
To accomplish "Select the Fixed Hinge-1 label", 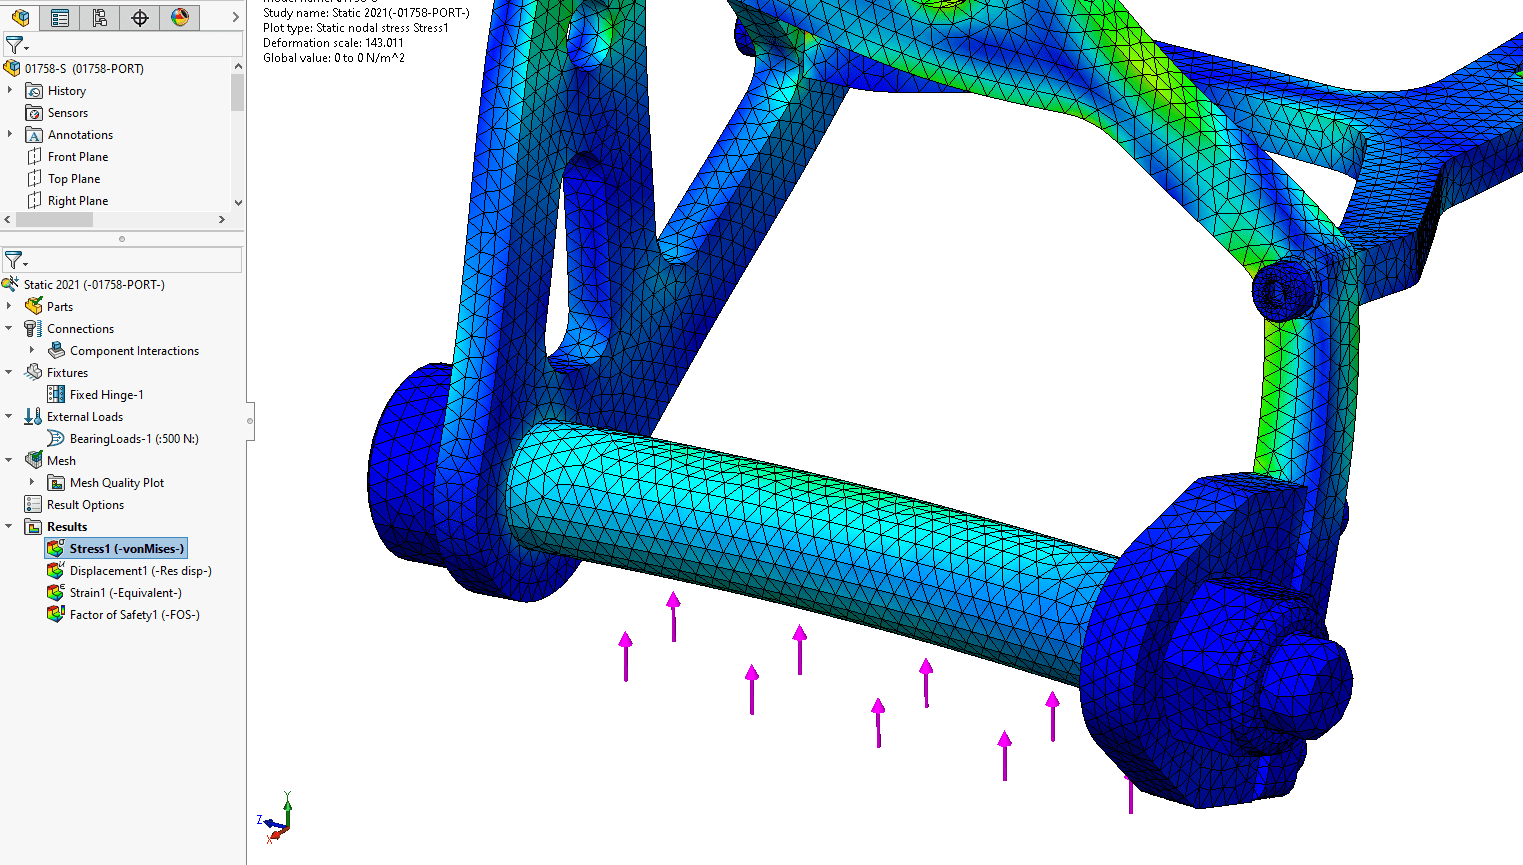I will pyautogui.click(x=107, y=395).
